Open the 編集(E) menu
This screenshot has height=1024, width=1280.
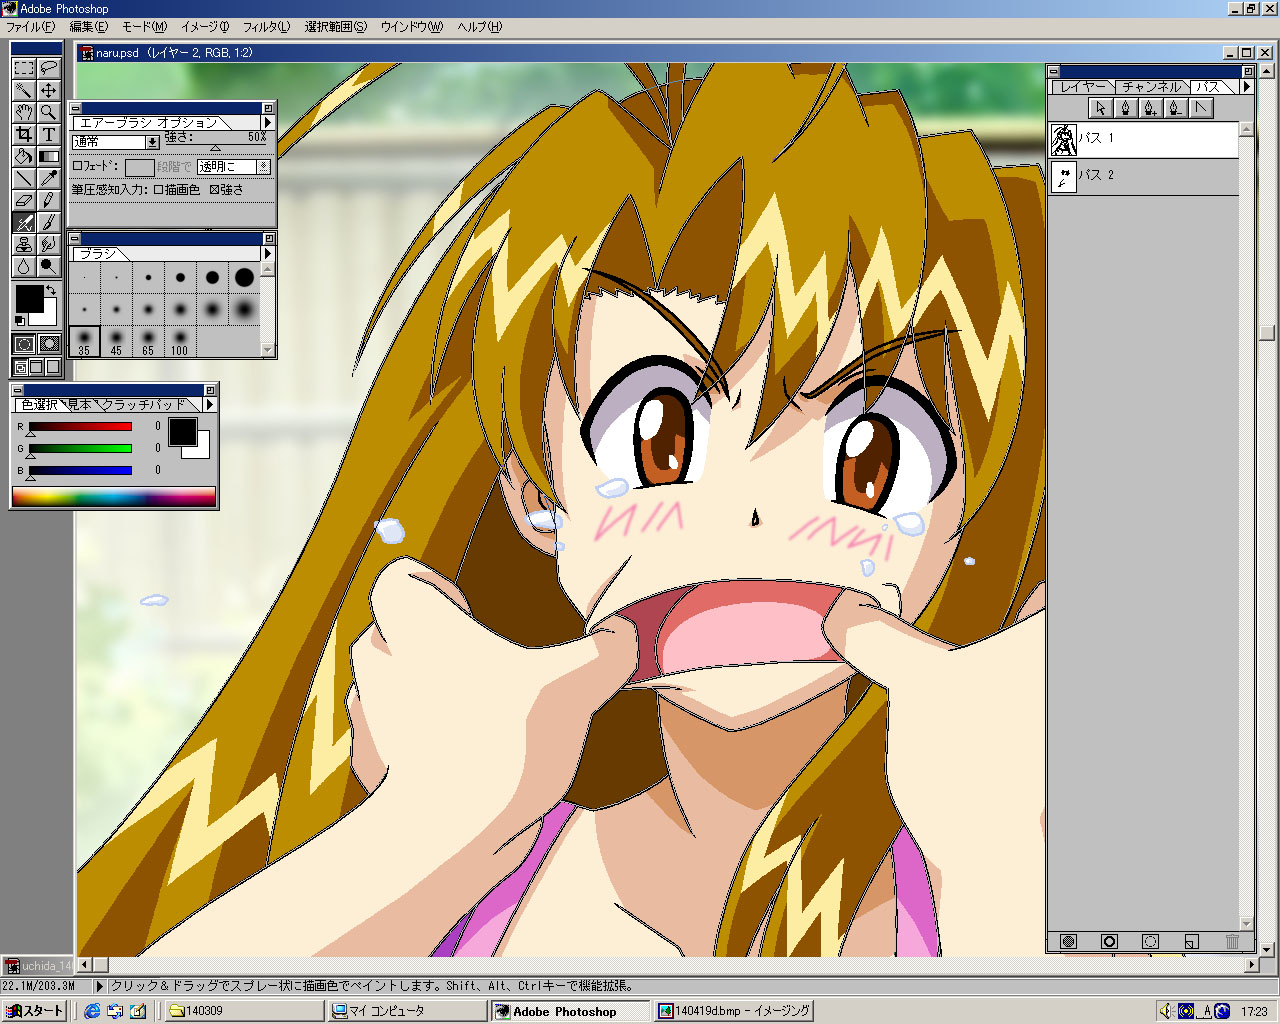tap(88, 27)
